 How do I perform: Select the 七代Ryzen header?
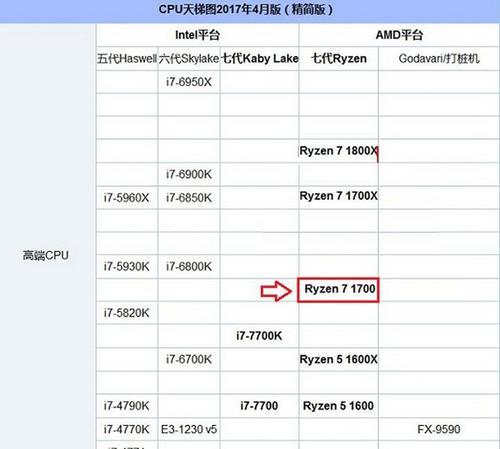click(x=339, y=59)
